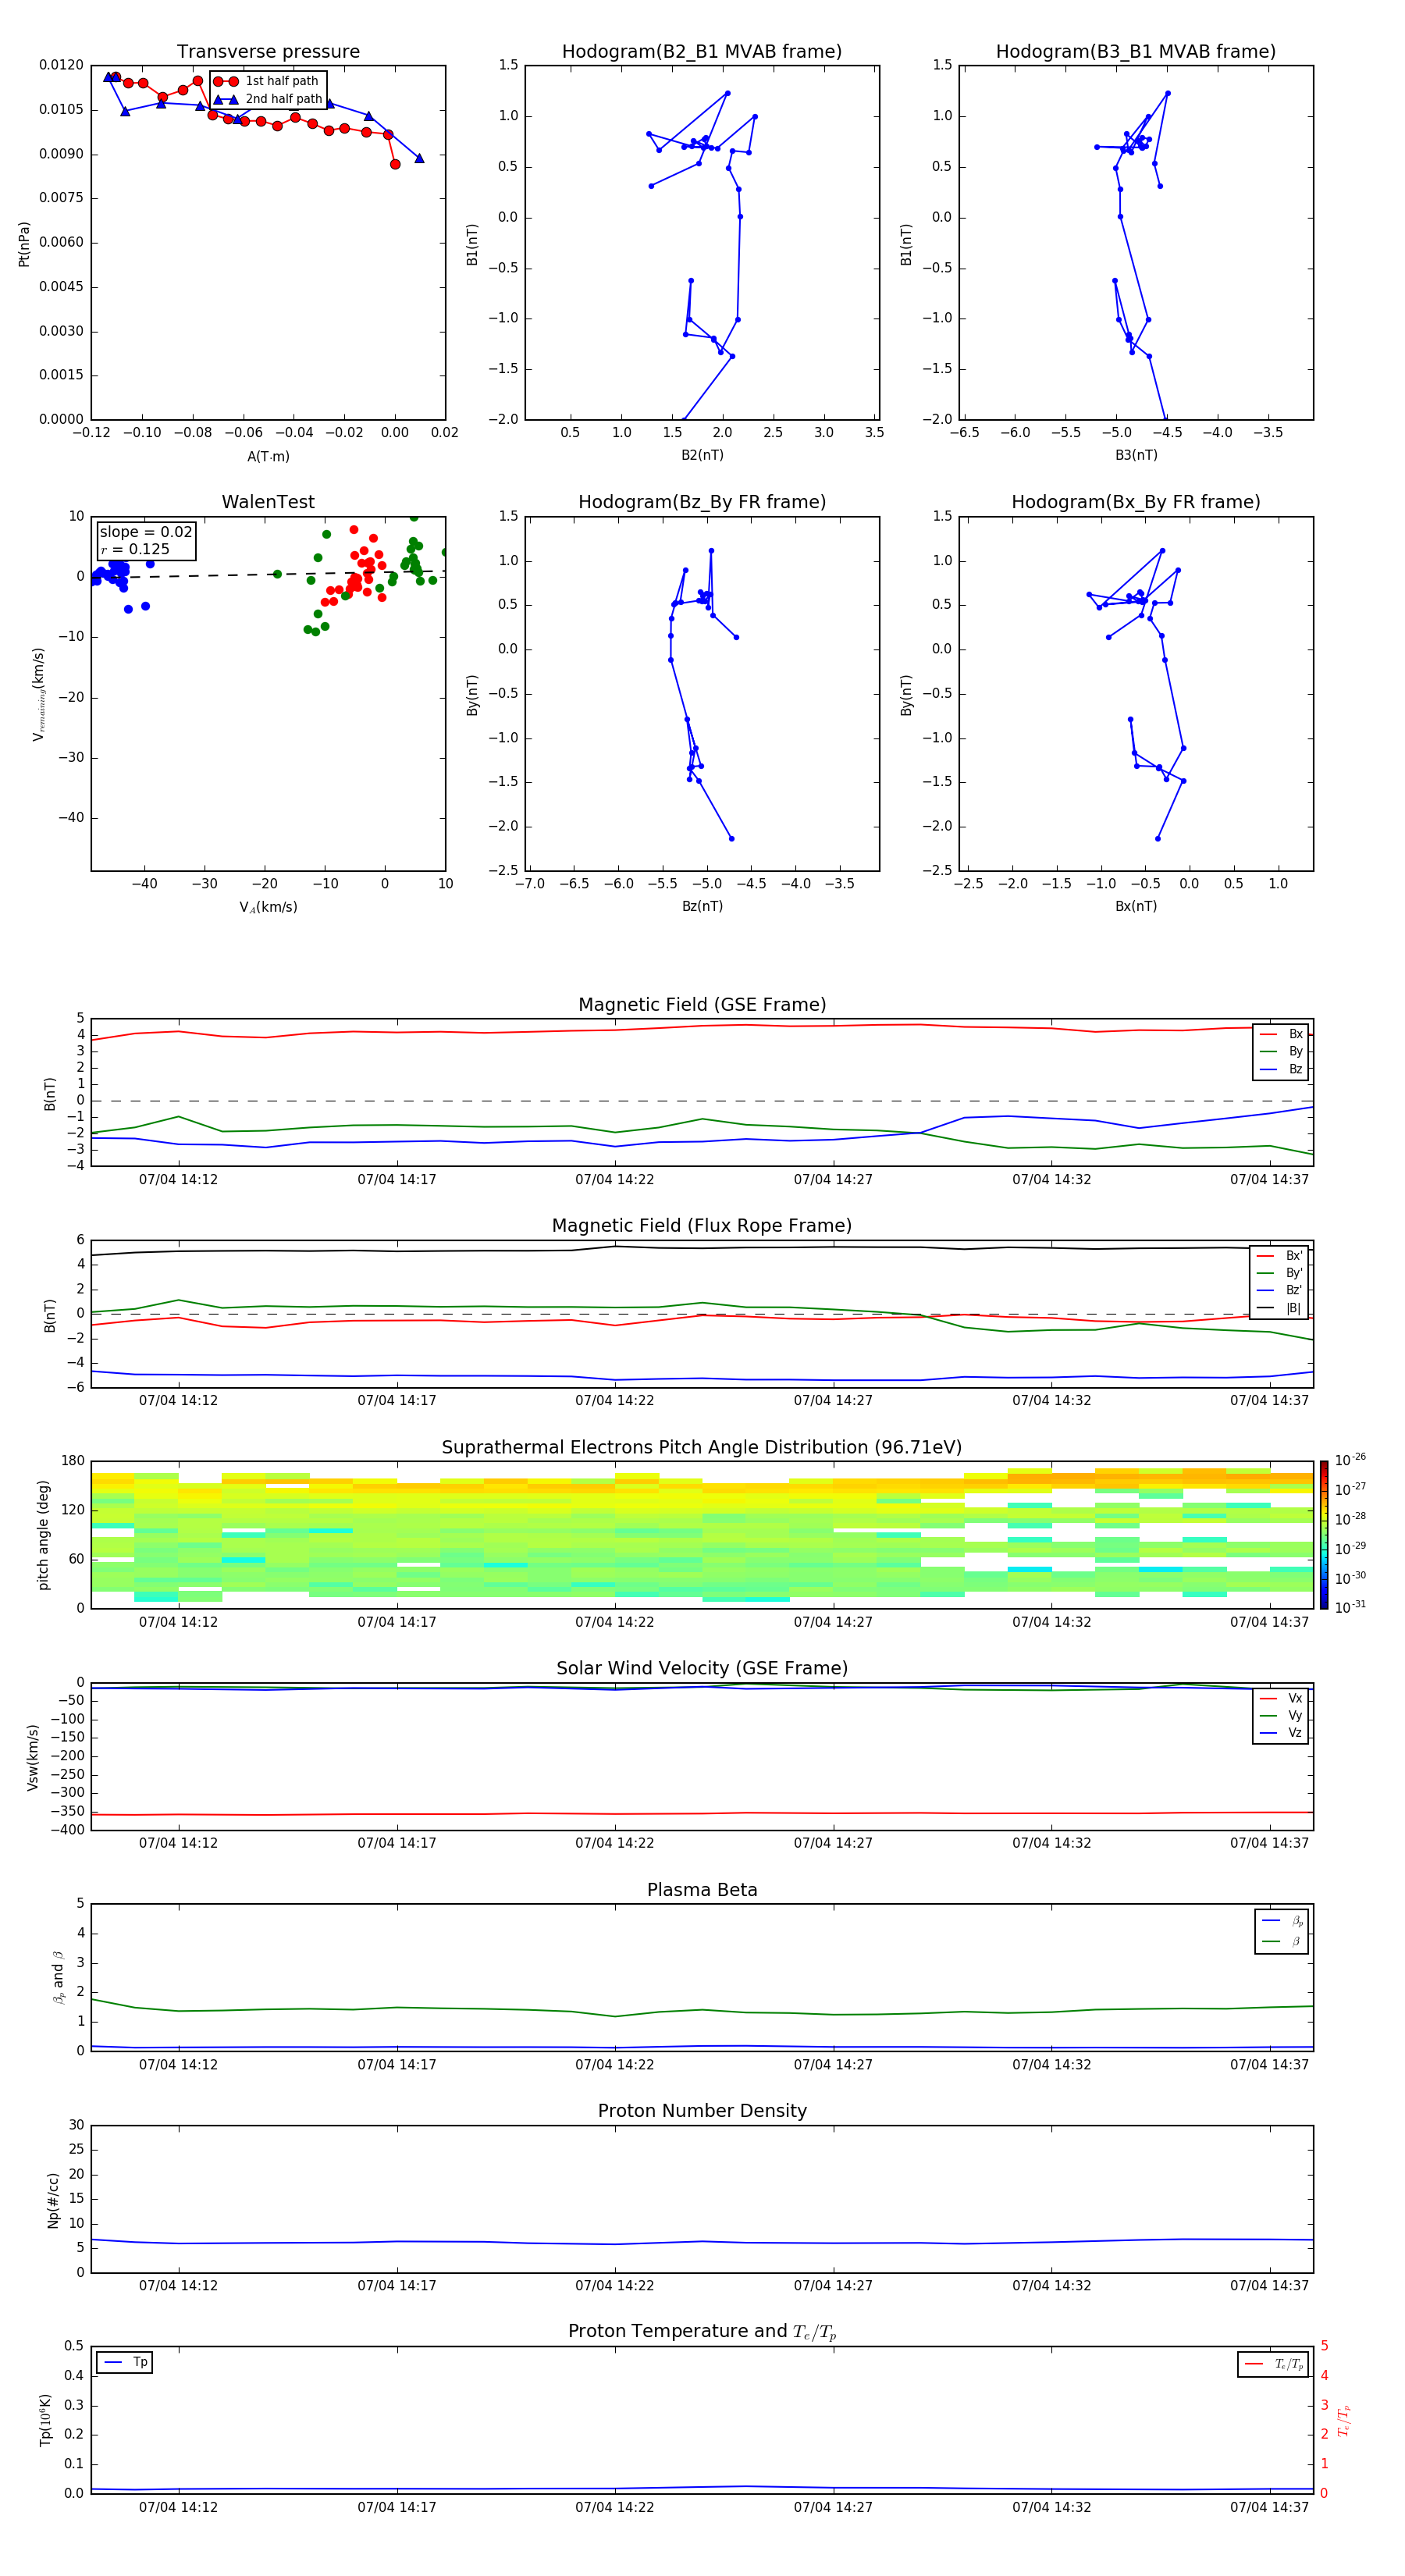The height and width of the screenshot is (2576, 1405).
Task: Select the red Te/Tp right-axis label
Action: click(x=1344, y=2420)
